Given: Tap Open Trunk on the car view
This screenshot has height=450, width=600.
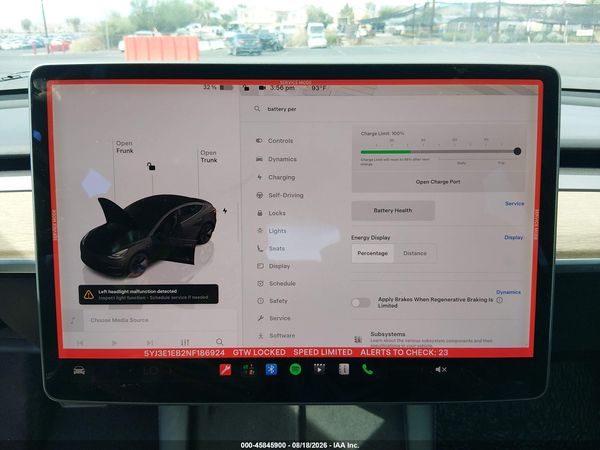Looking at the screenshot, I should click(209, 157).
